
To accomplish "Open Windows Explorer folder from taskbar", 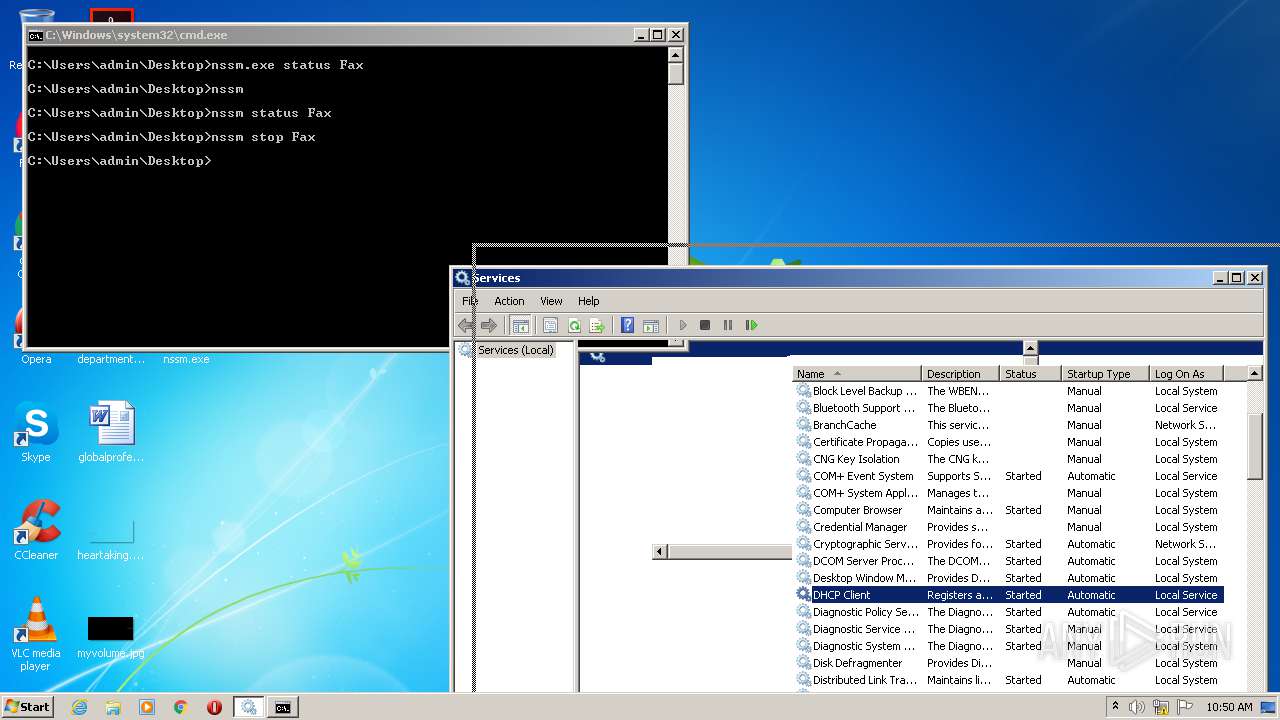I will pos(113,707).
